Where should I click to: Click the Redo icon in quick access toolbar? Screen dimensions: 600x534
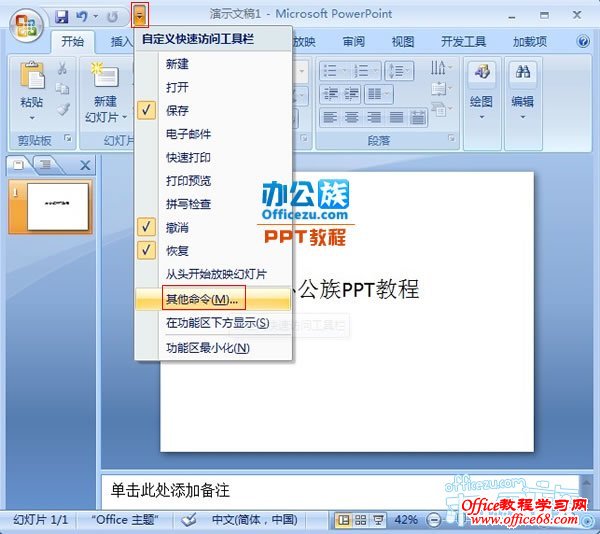[x=112, y=17]
